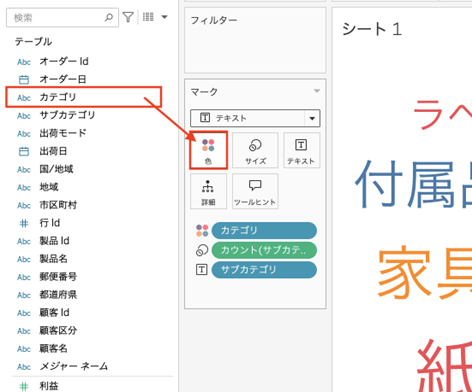The width and height of the screenshot is (472, 392).
Task: Click the 色 color button
Action: [208, 150]
